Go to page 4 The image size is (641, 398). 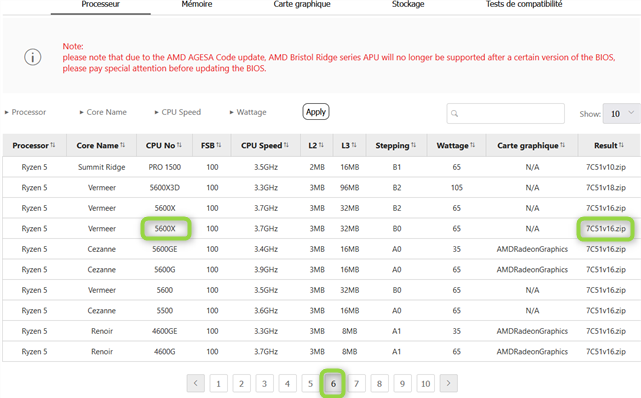click(x=287, y=384)
